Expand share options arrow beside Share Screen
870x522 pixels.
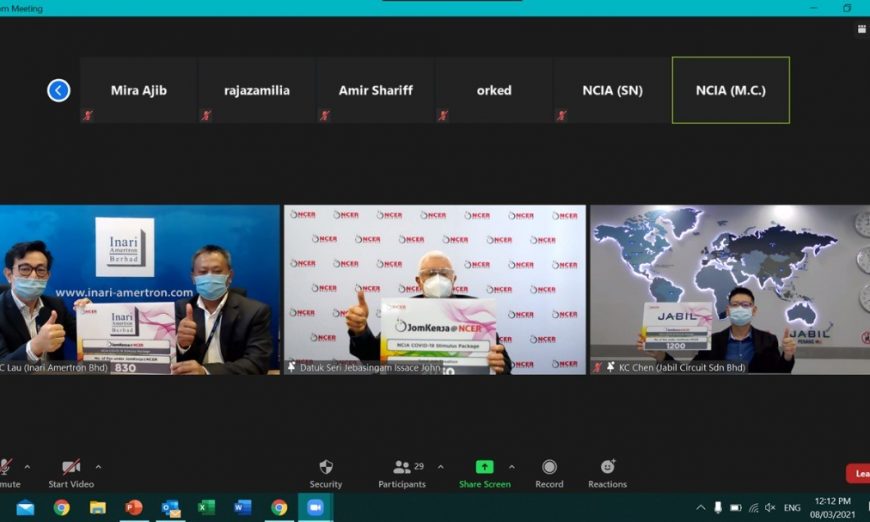pyautogui.click(x=512, y=467)
